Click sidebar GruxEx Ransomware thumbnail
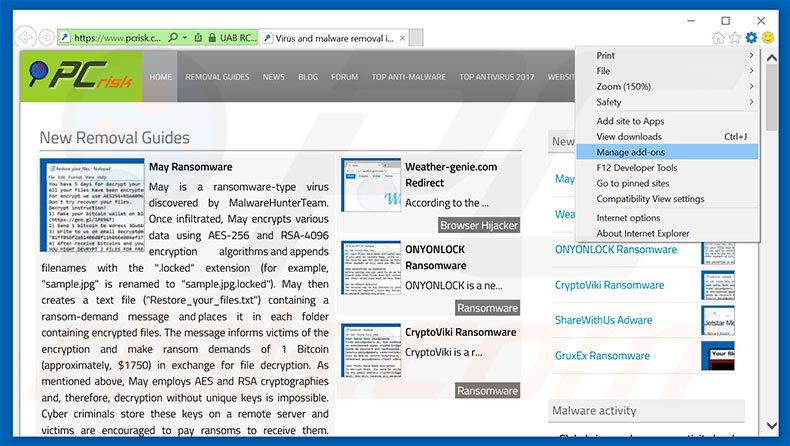The width and height of the screenshot is (790, 446). (718, 356)
